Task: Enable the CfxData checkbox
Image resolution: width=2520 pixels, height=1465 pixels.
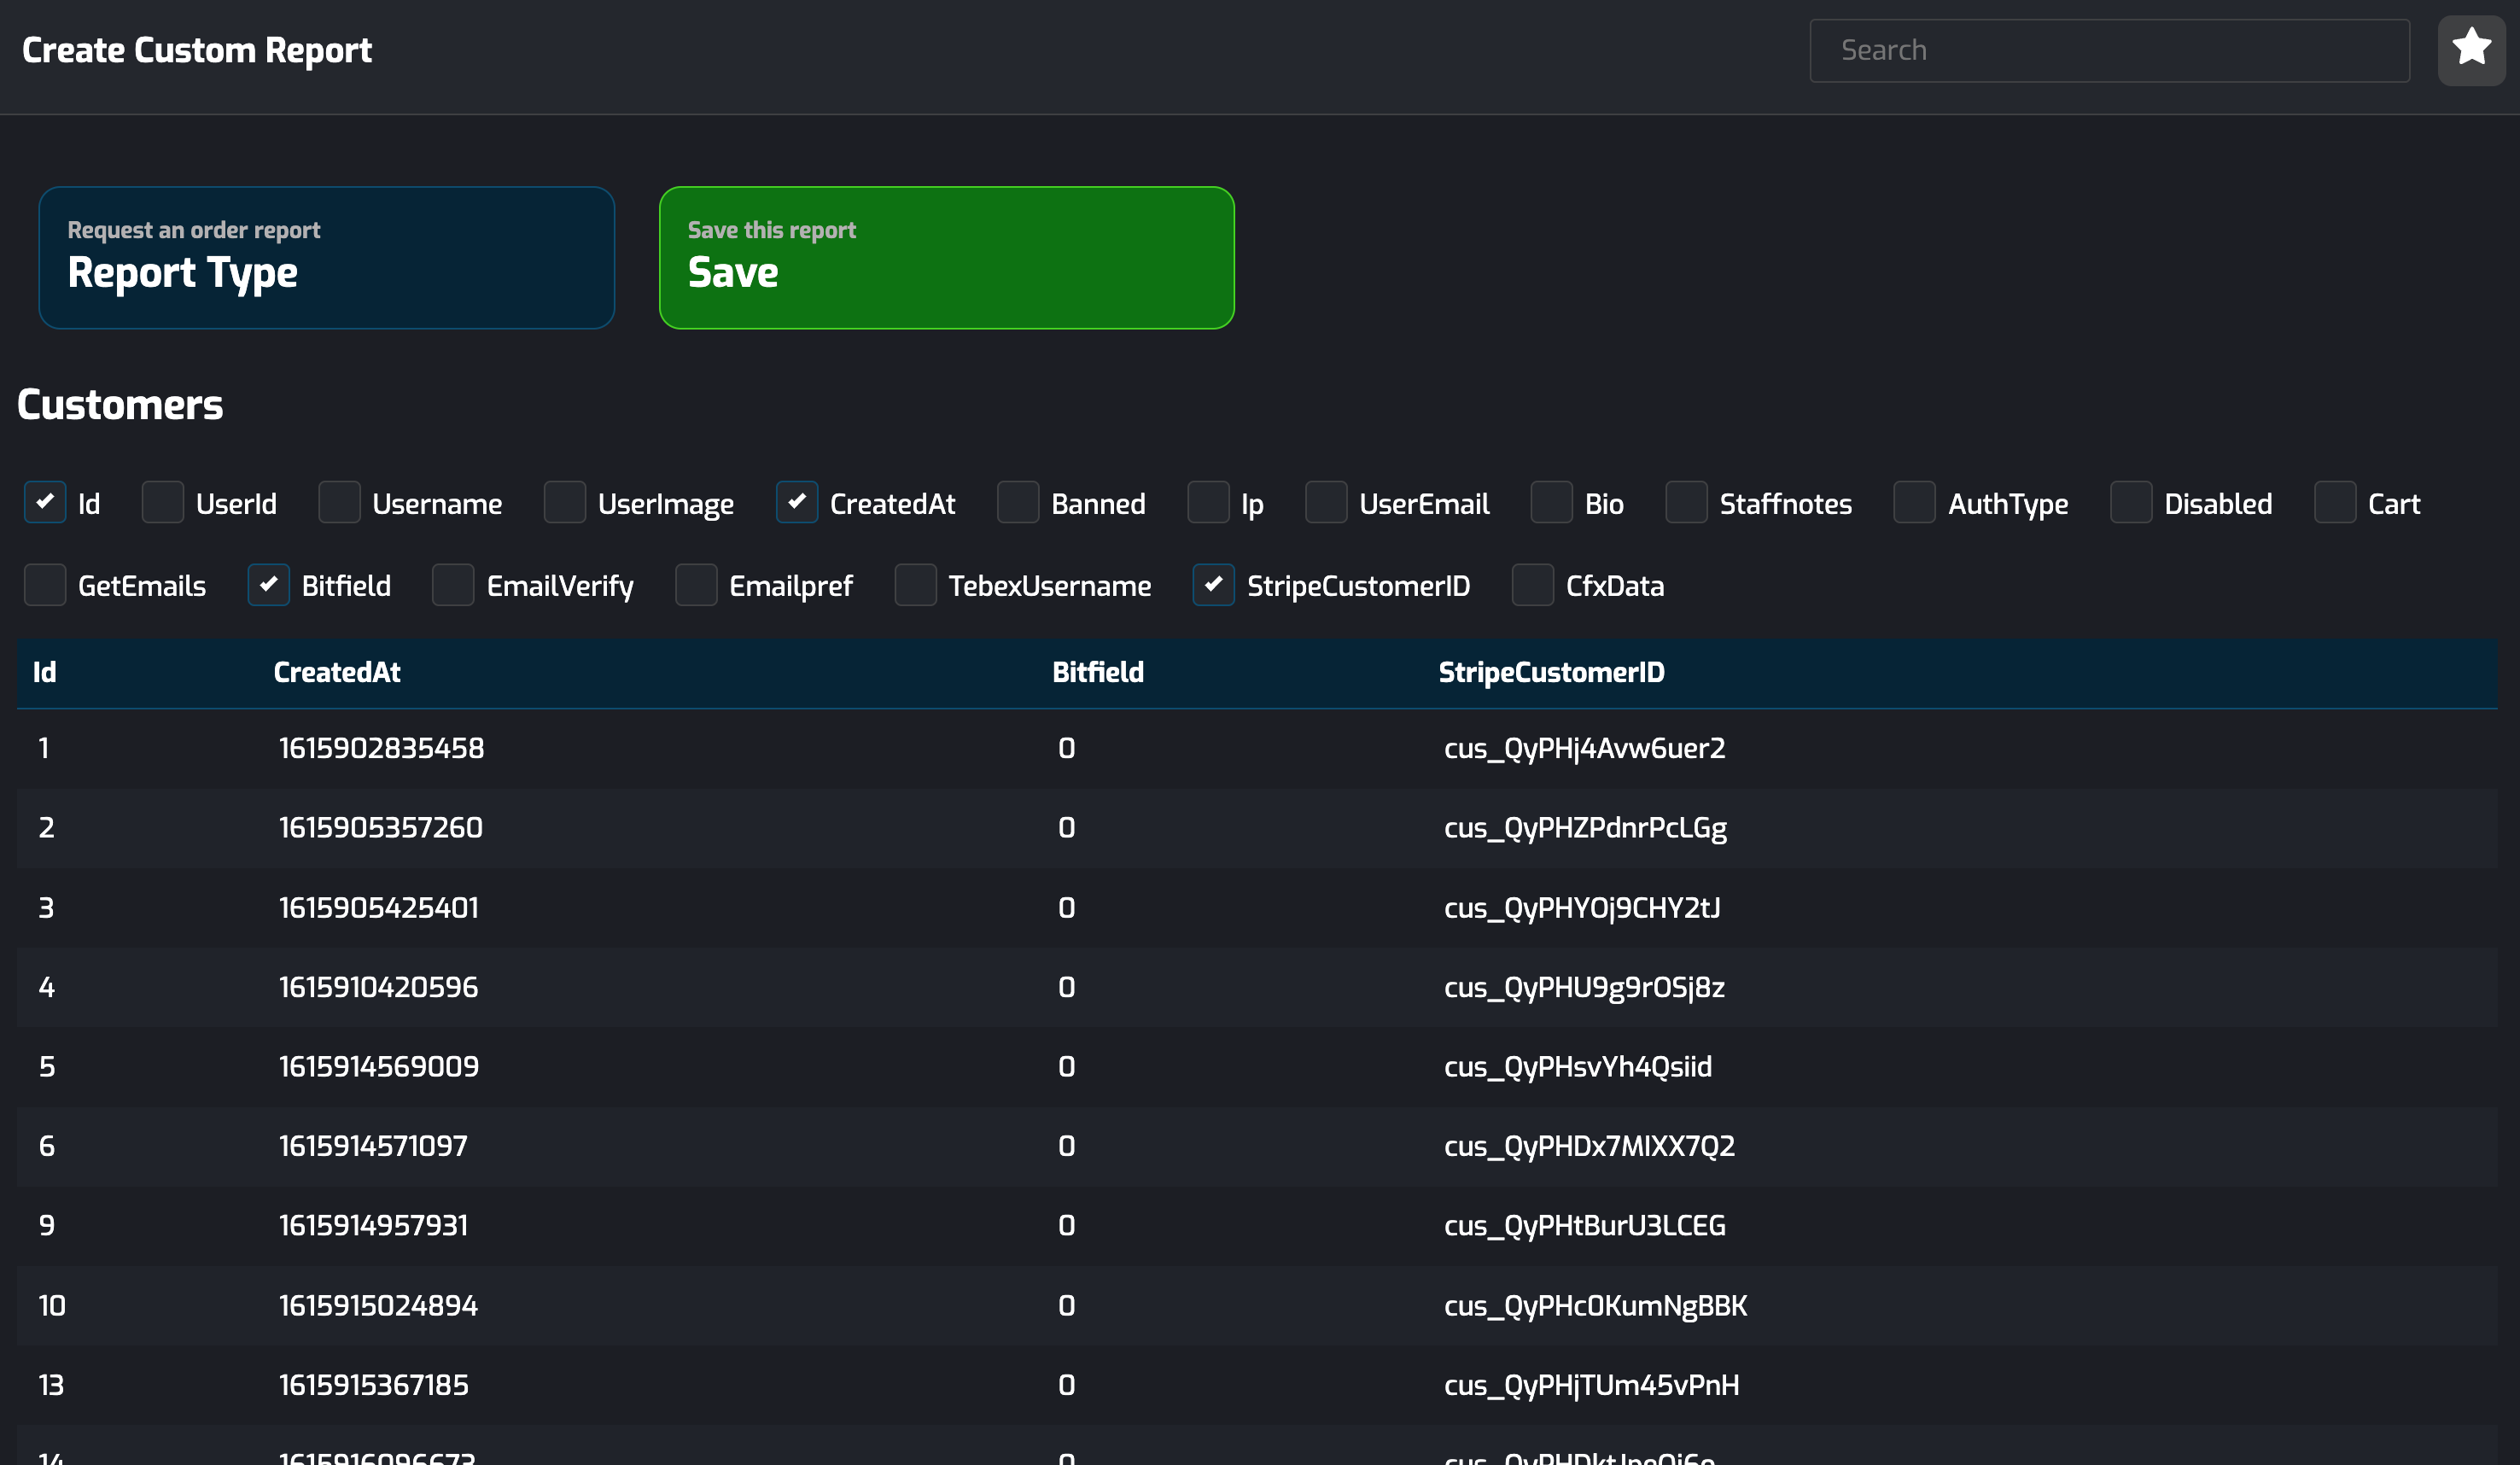Action: coord(1532,585)
